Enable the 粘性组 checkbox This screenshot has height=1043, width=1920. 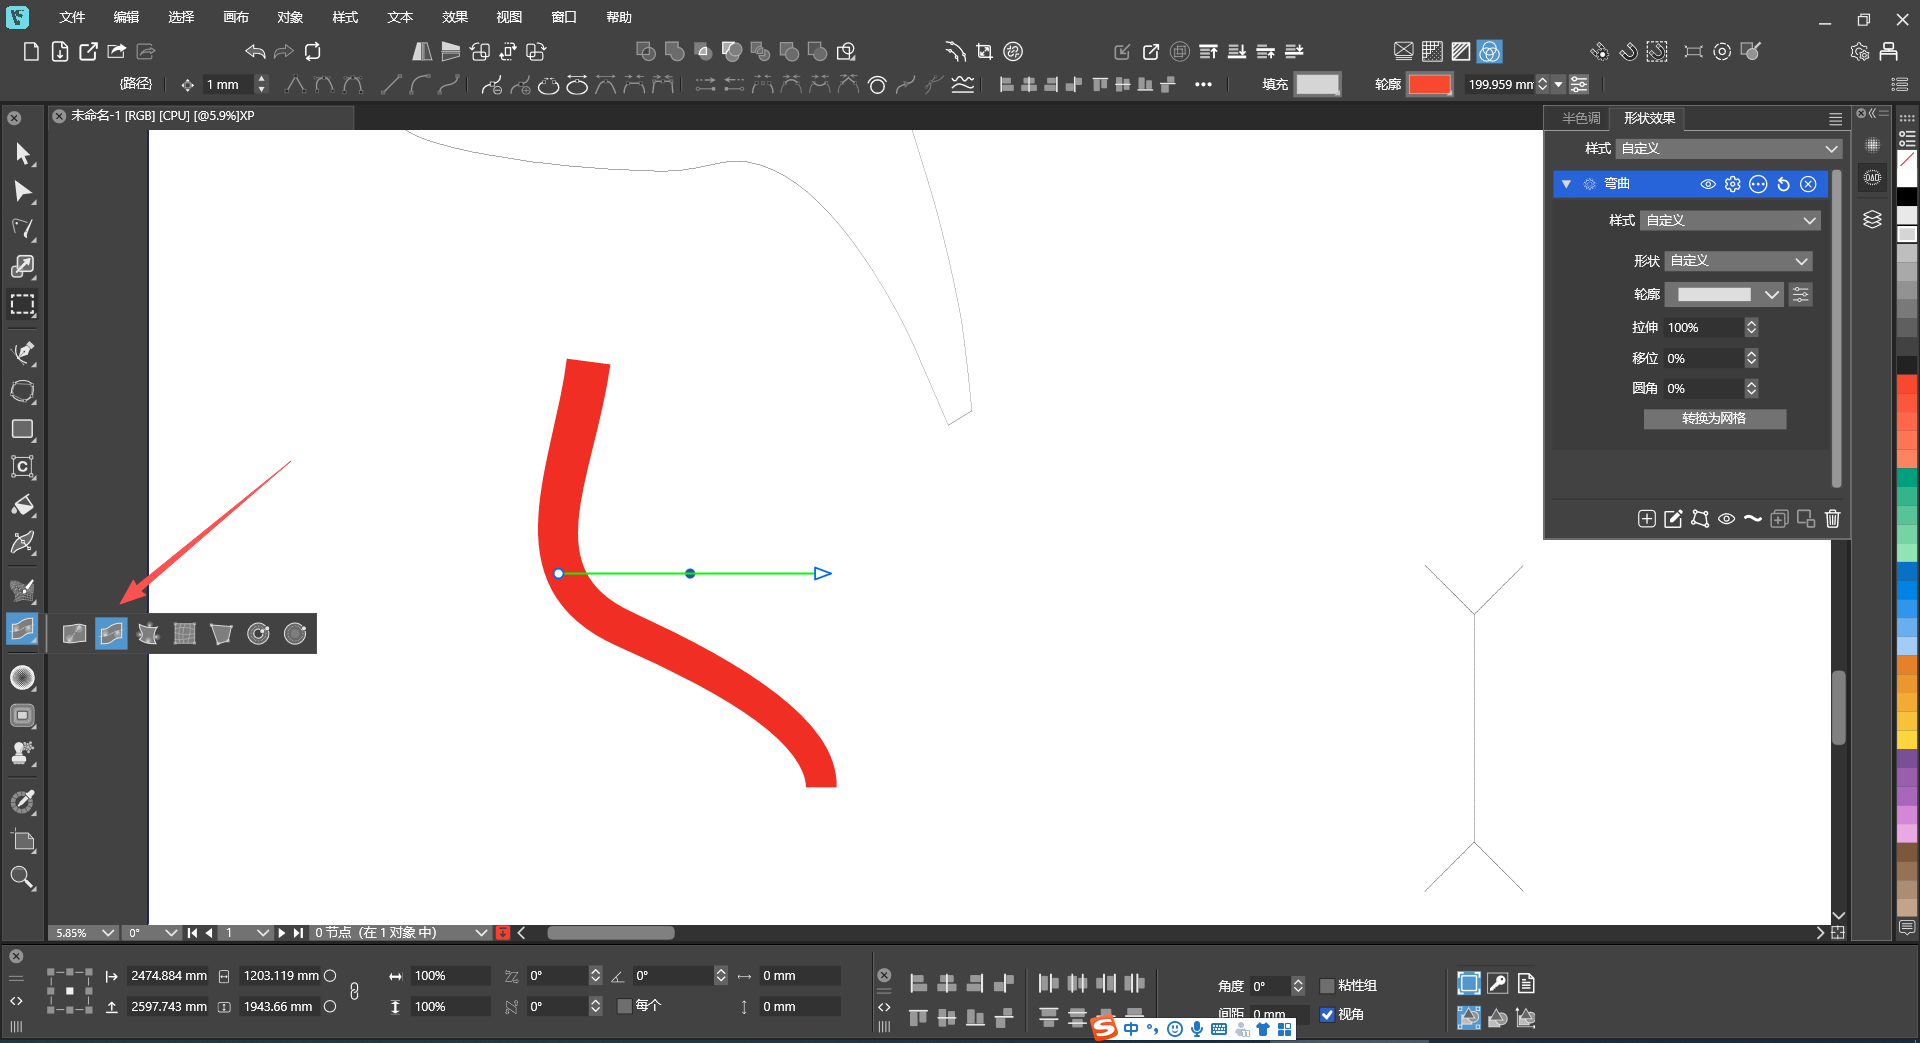pos(1327,986)
